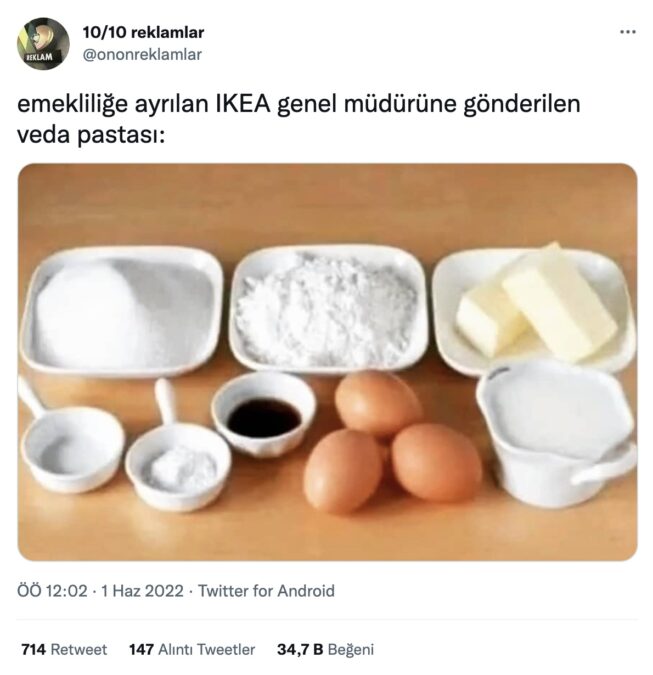Open the three-dot tweet options menu
The width and height of the screenshot is (653, 675).
pyautogui.click(x=628, y=32)
